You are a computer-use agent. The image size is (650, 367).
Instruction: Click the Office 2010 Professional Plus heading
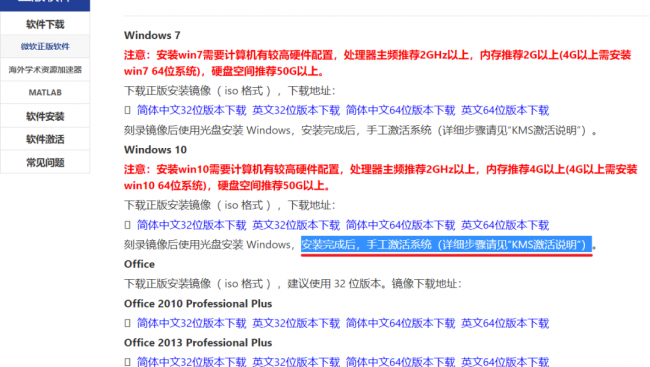pyautogui.click(x=198, y=304)
